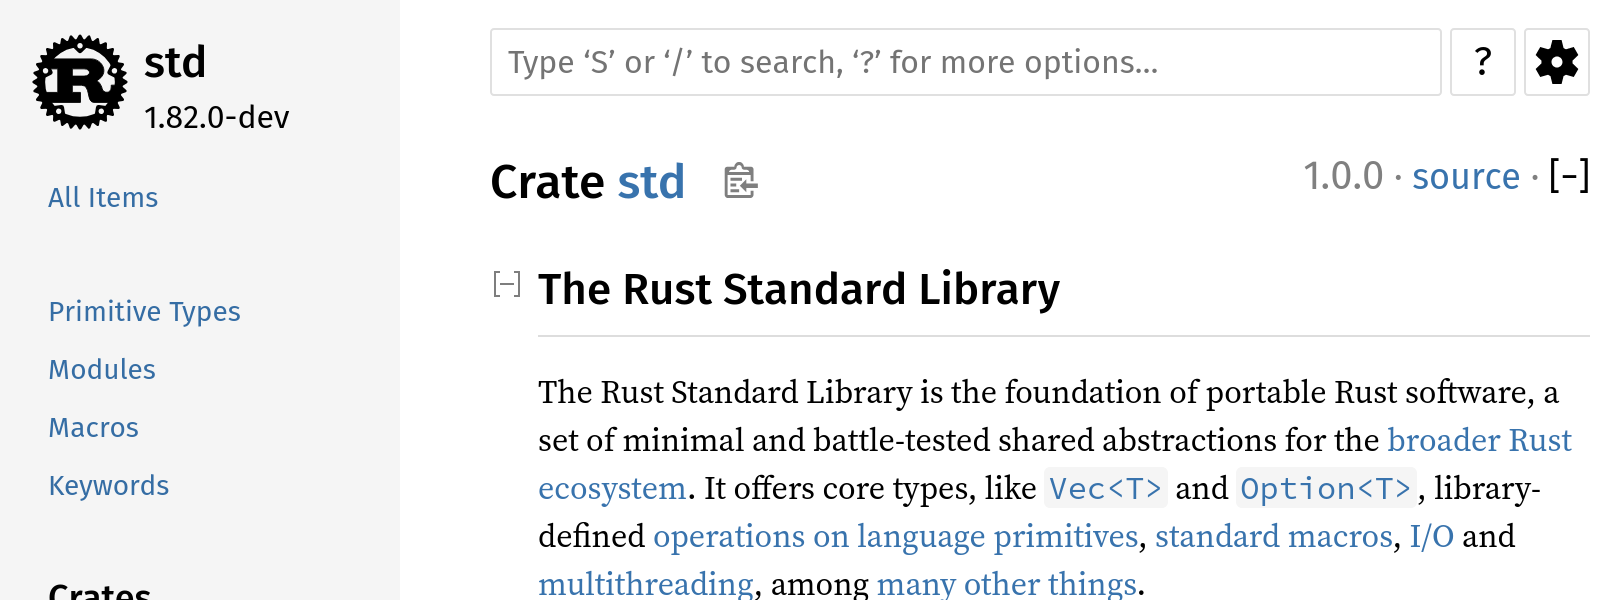Open the settings gear menu
Screen dimensions: 1620x600
click(1556, 62)
